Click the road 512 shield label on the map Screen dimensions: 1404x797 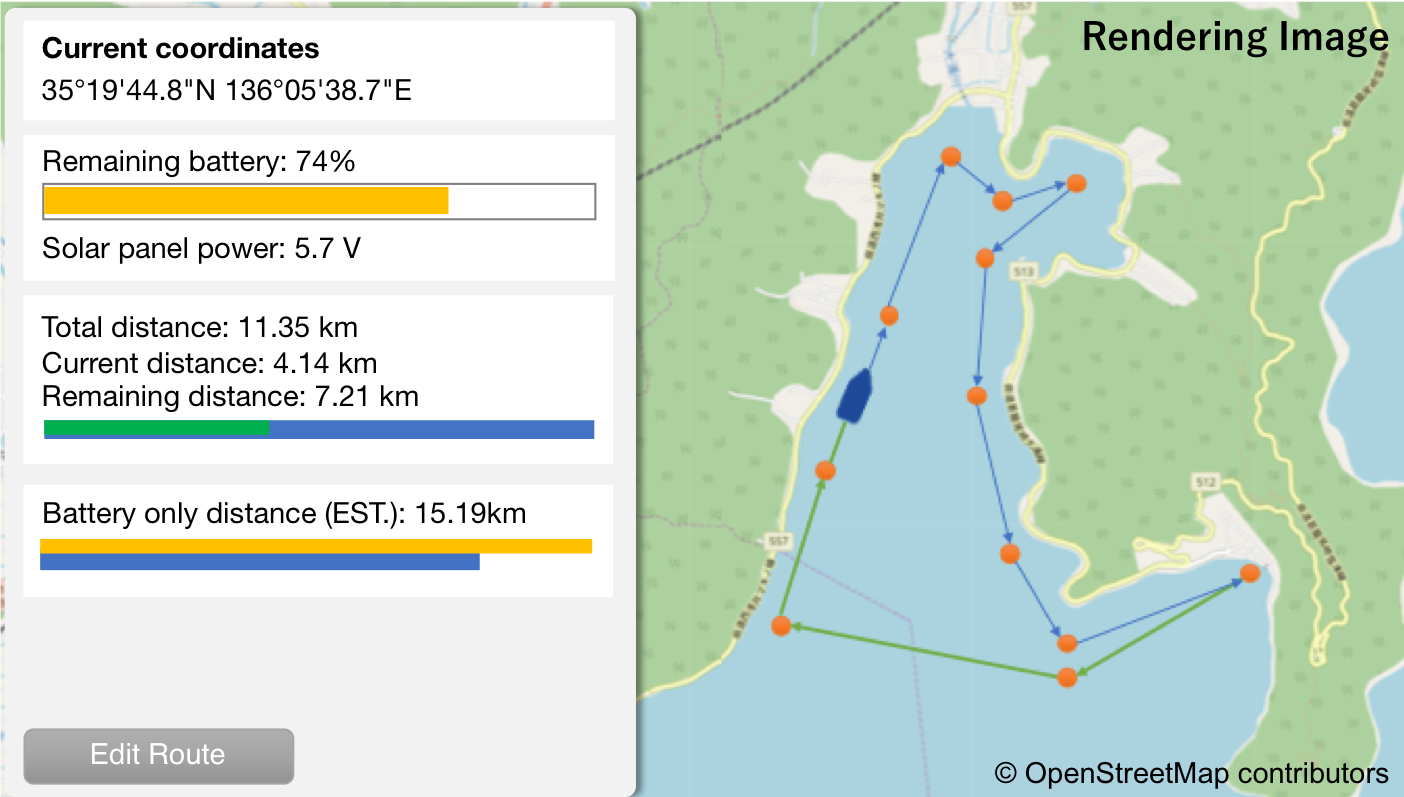(x=1205, y=483)
